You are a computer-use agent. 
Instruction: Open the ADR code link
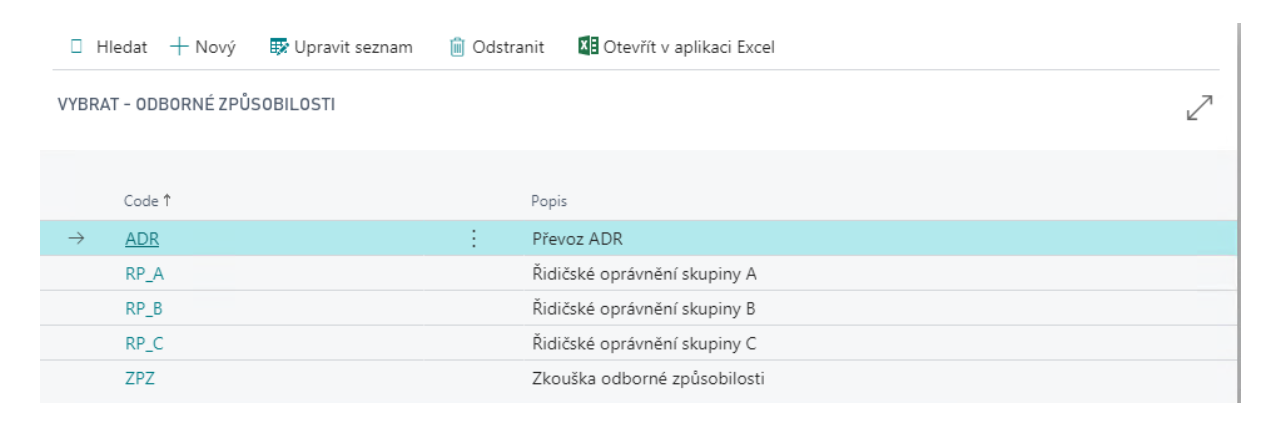142,238
